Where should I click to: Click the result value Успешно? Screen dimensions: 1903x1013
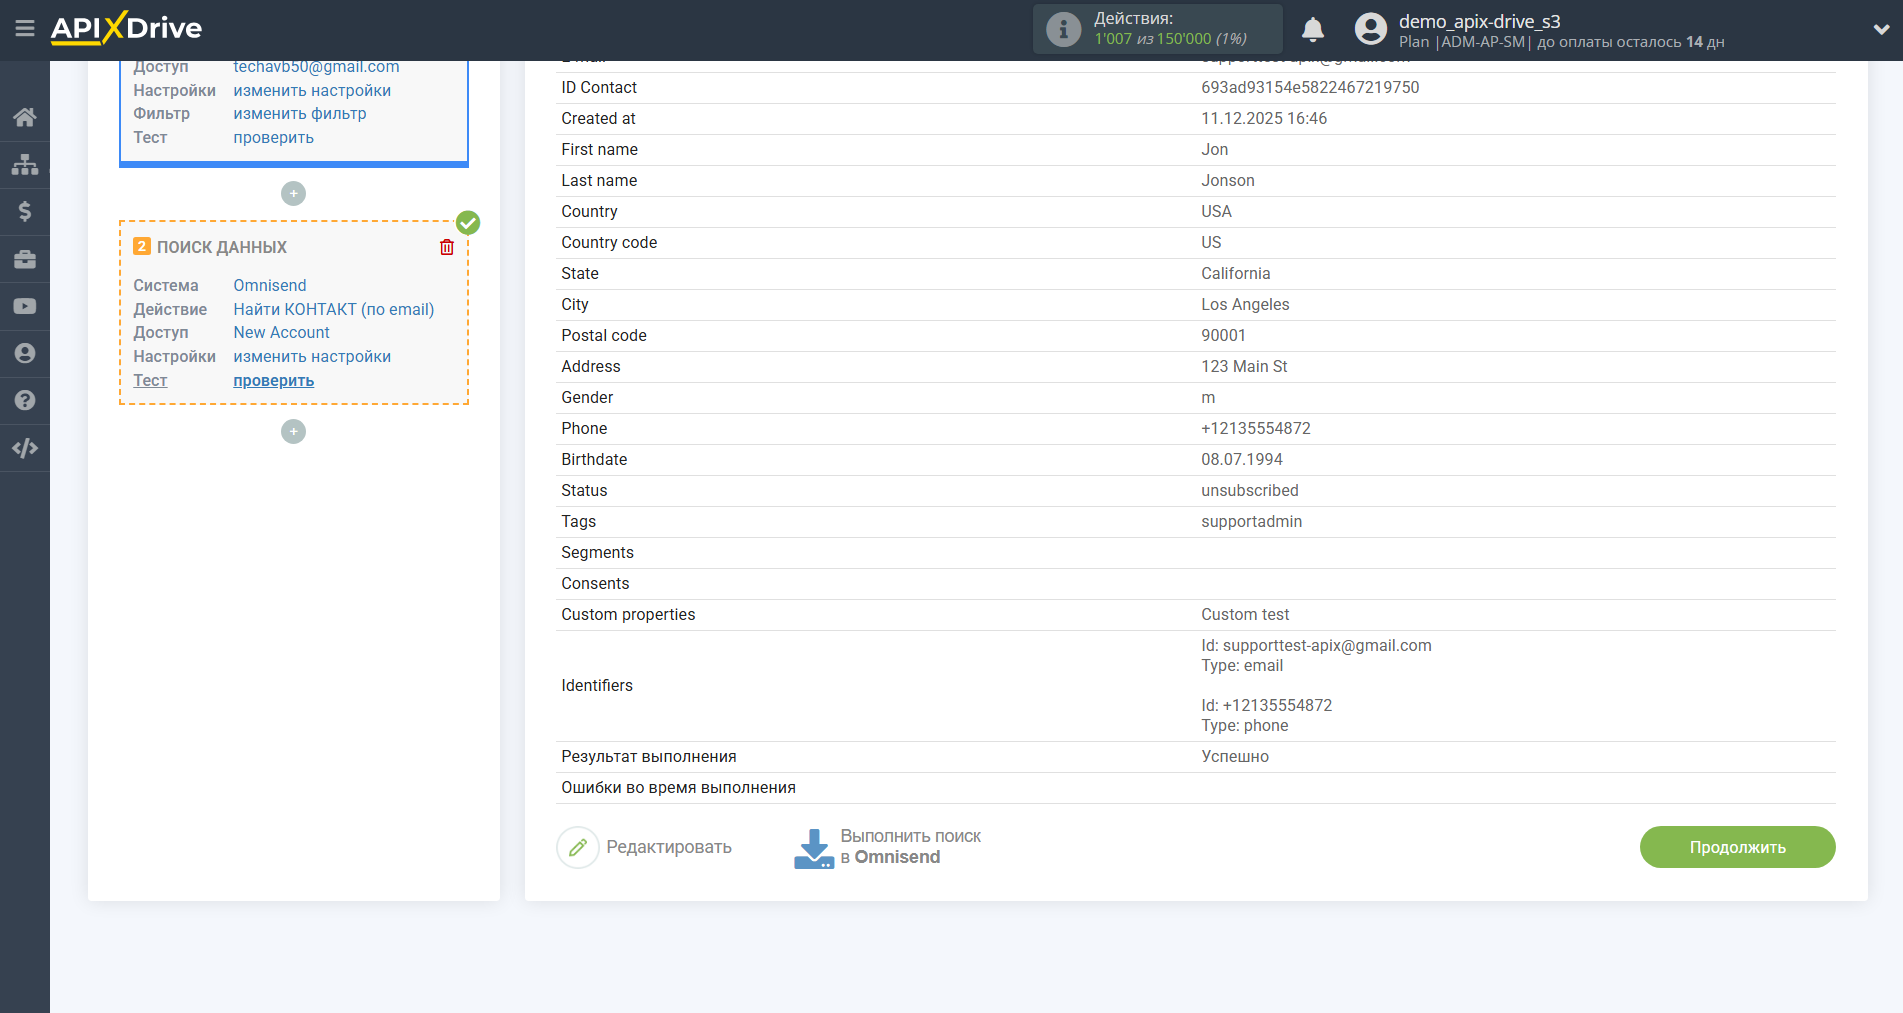pos(1235,756)
